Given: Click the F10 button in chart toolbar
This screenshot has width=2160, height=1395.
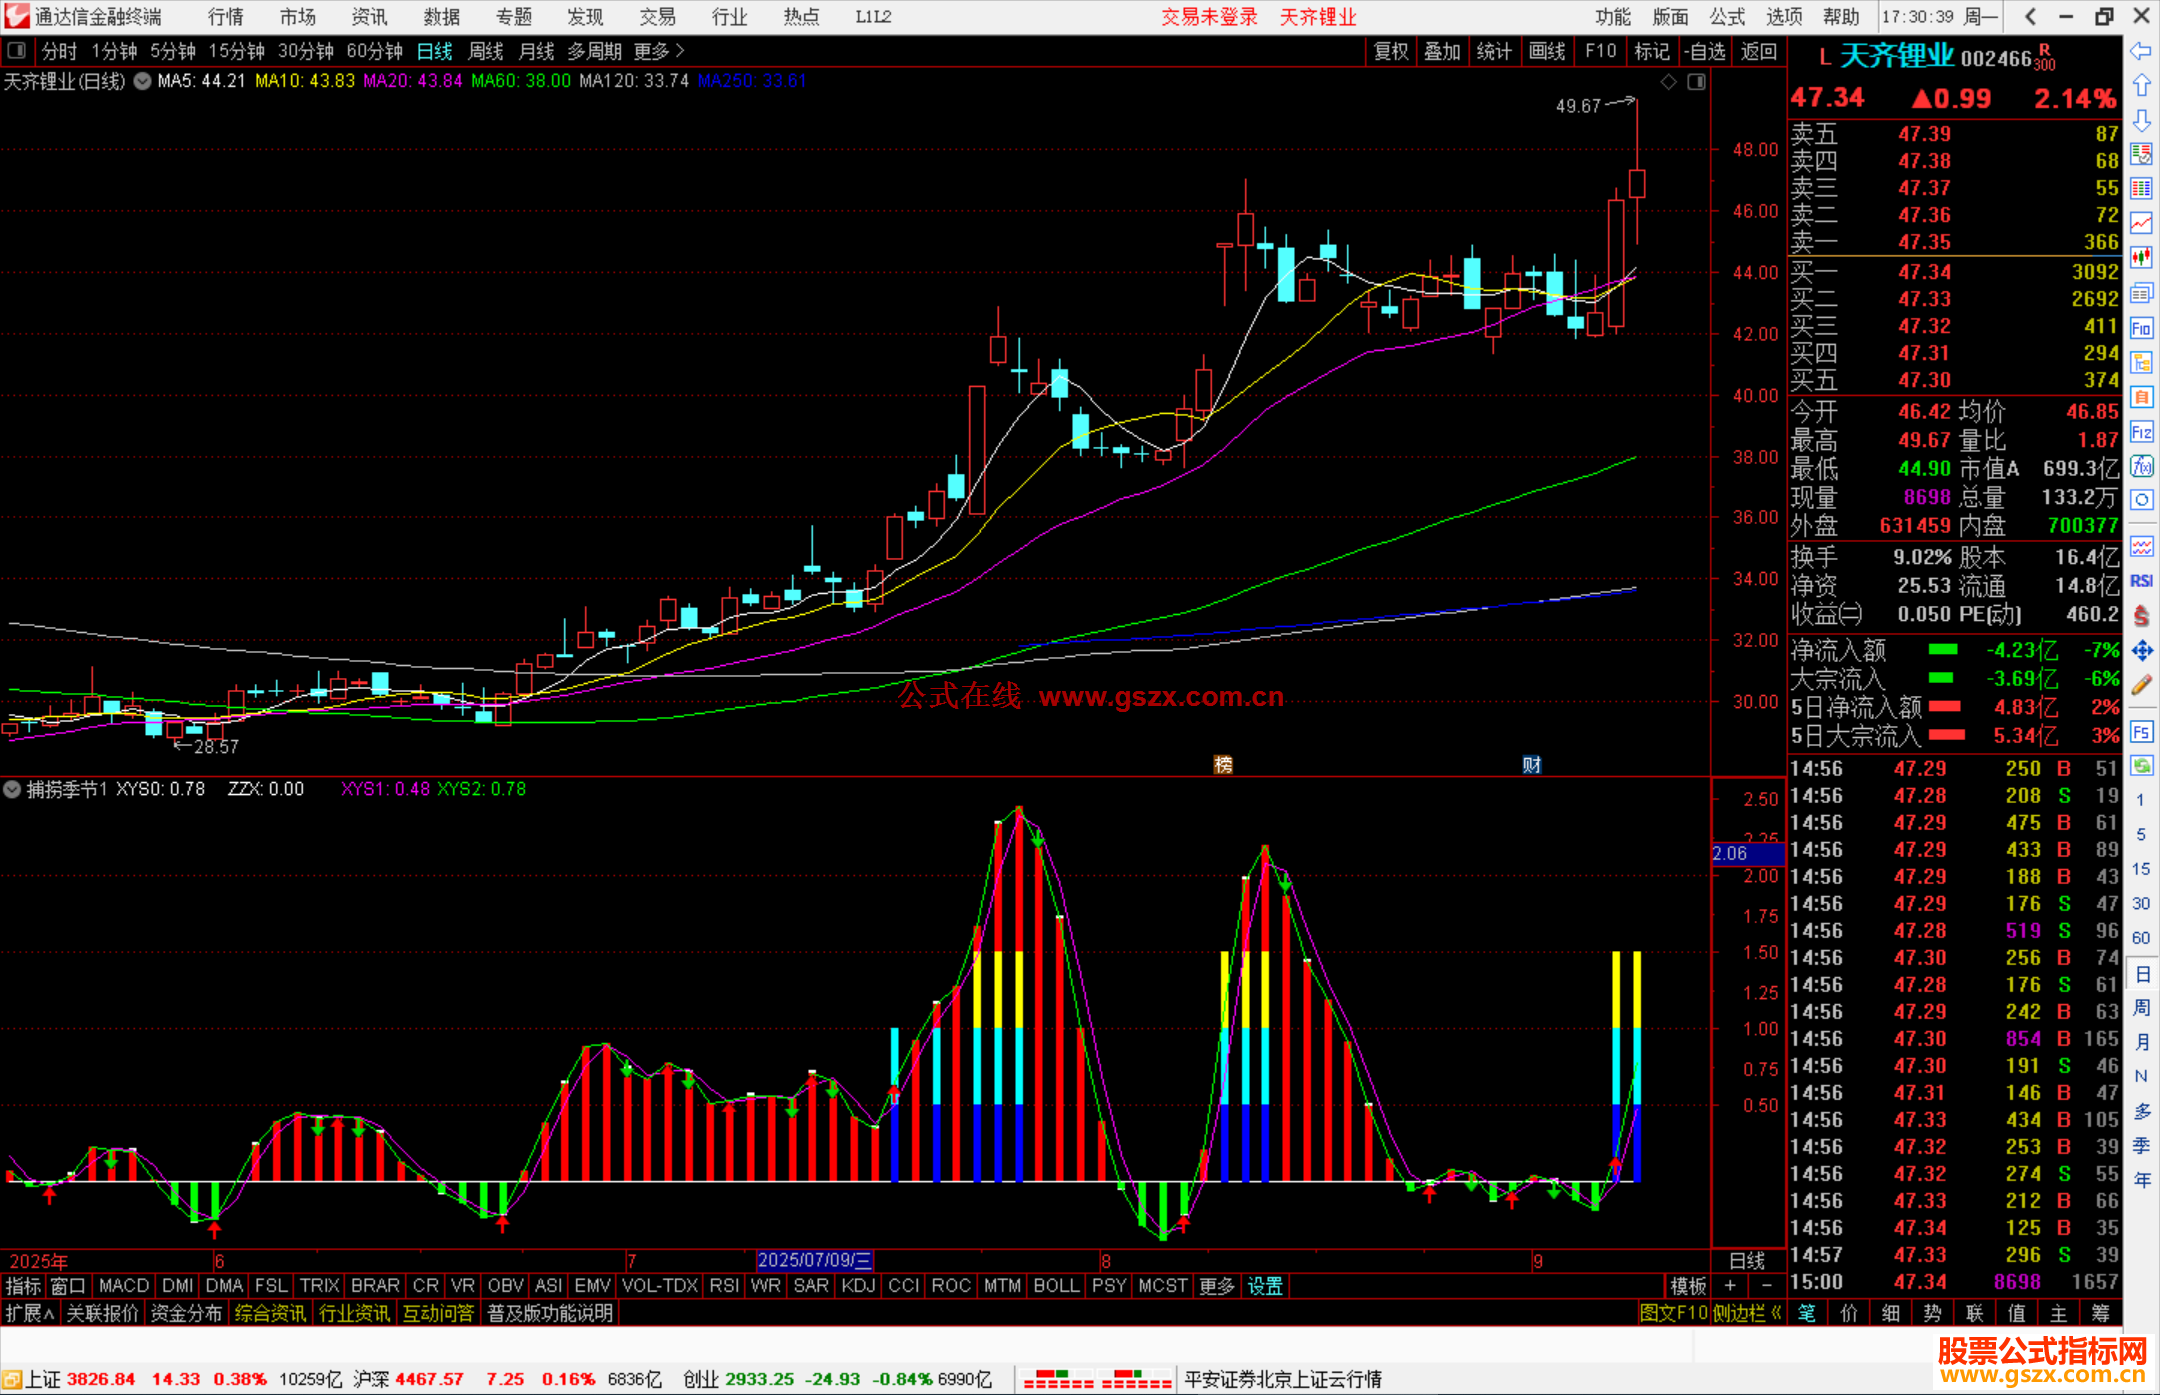Looking at the screenshot, I should coord(1600,51).
